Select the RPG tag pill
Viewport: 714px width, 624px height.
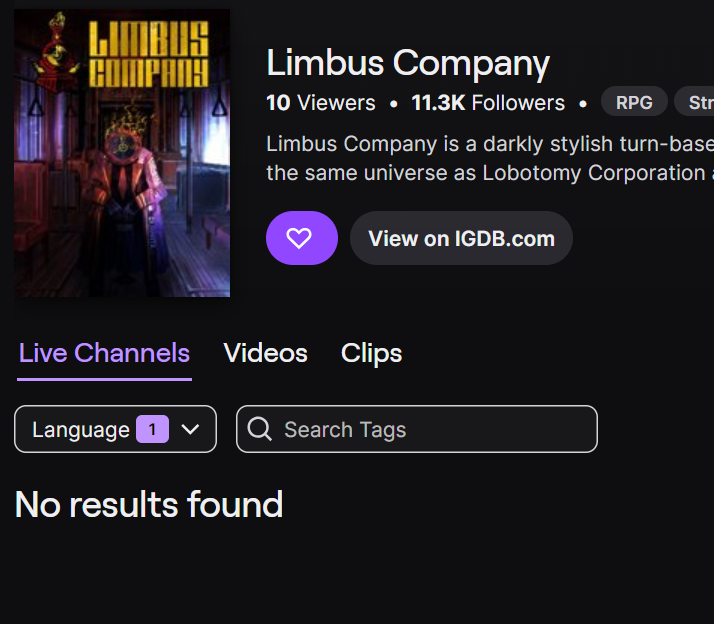pos(634,102)
